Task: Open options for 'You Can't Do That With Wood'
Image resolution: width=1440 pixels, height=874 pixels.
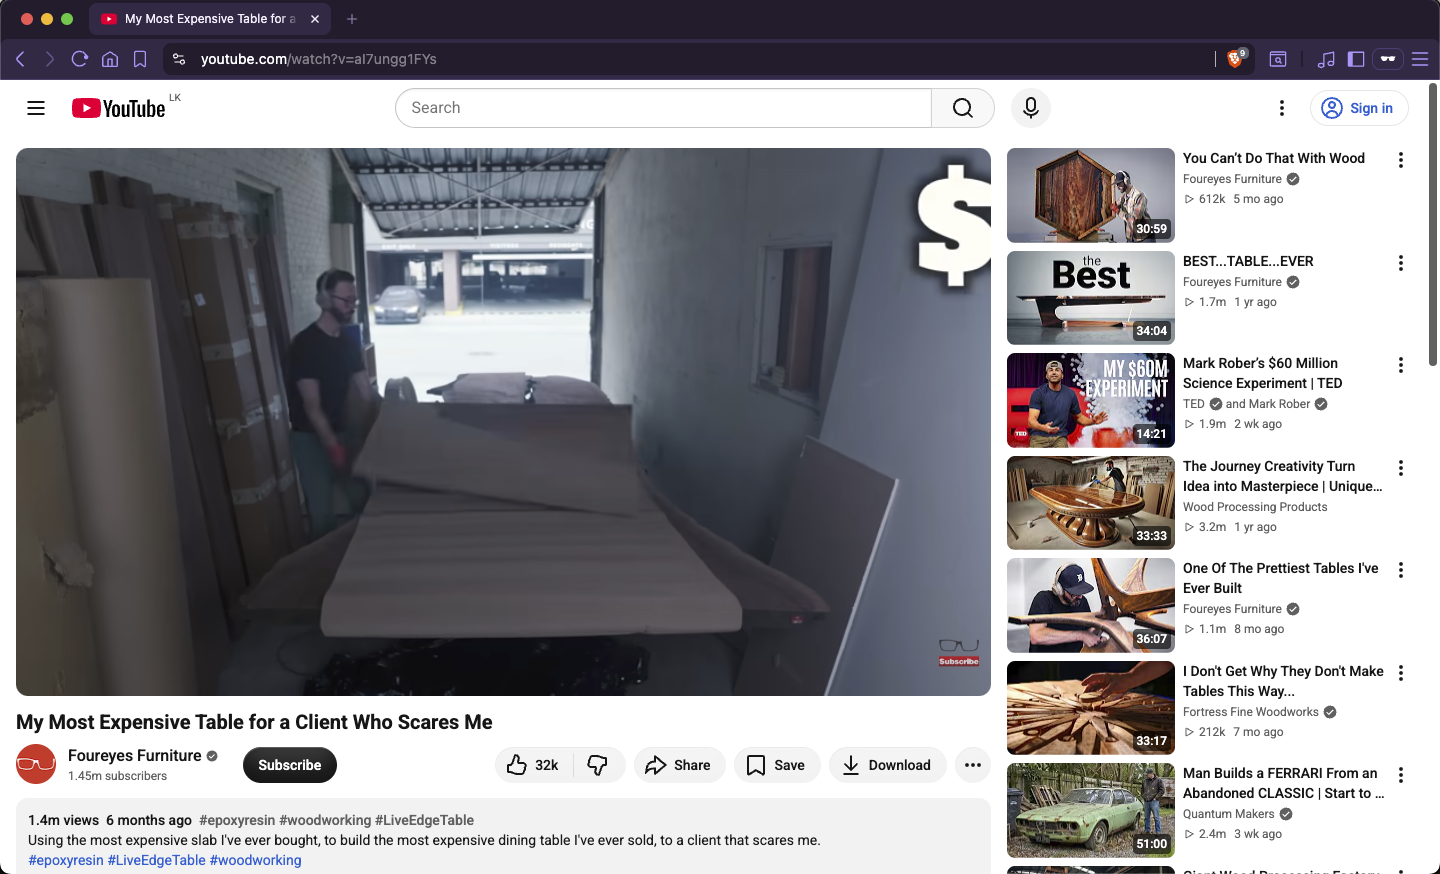Action: (x=1401, y=160)
